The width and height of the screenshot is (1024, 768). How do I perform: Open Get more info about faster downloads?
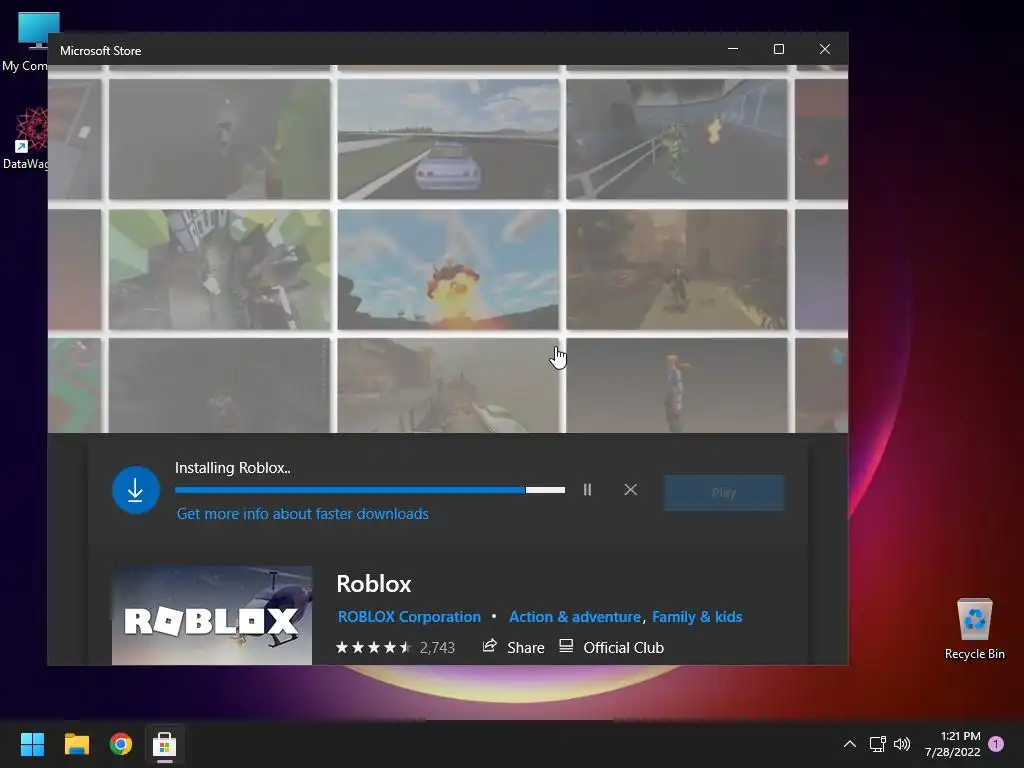pos(302,514)
